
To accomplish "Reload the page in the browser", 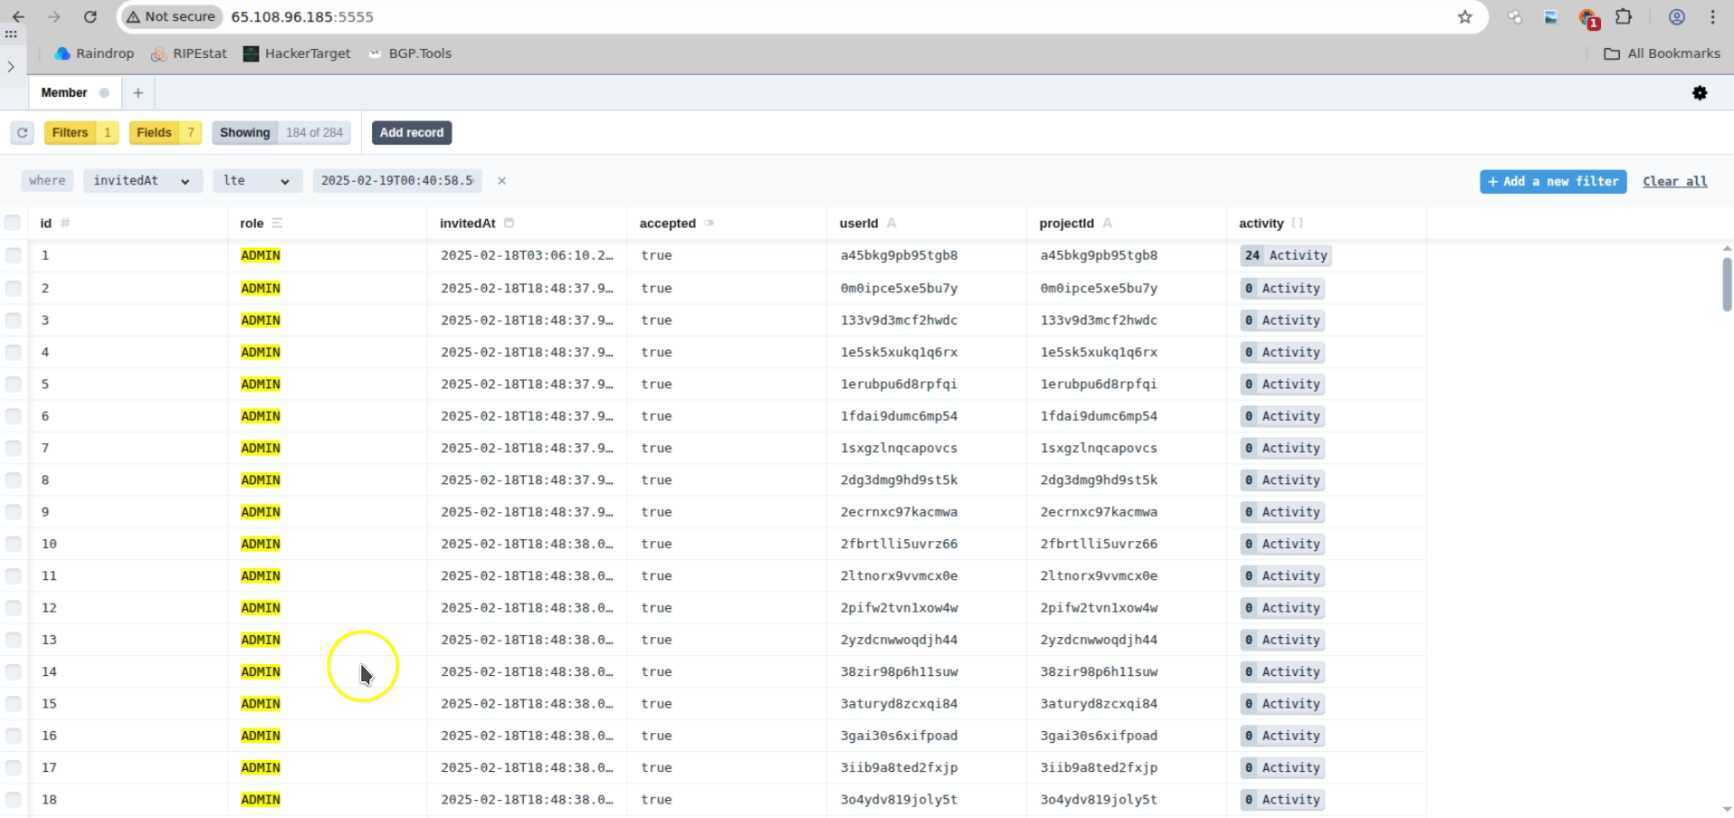I will tap(90, 17).
